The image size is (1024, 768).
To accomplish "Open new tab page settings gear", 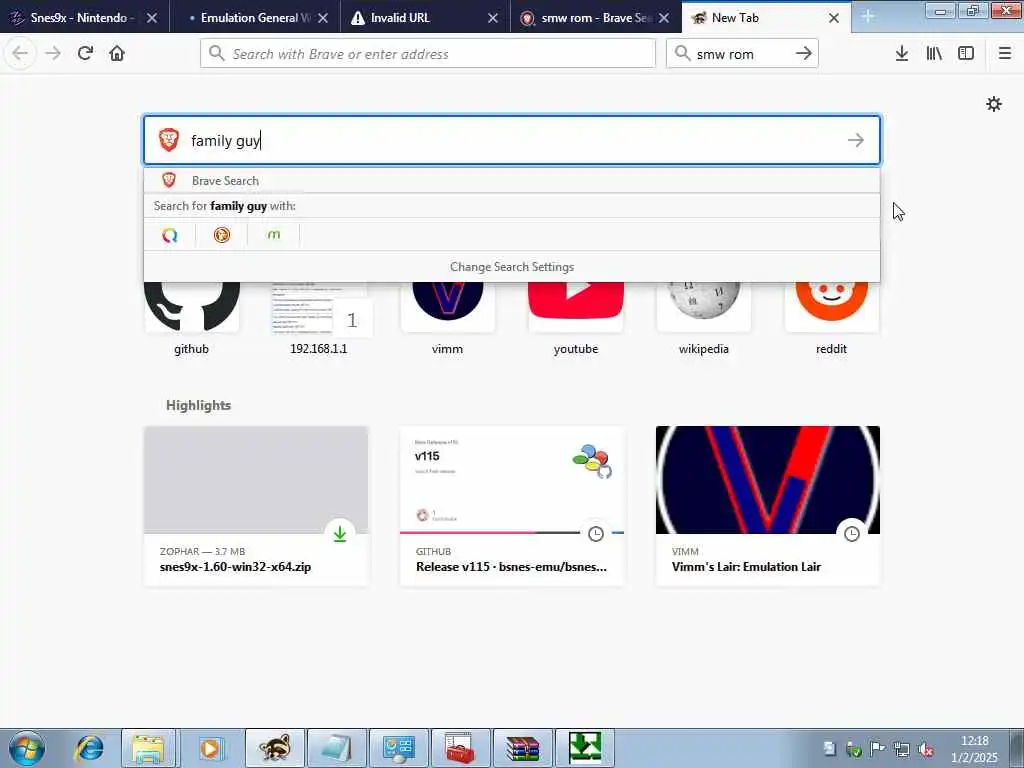I will pos(994,104).
